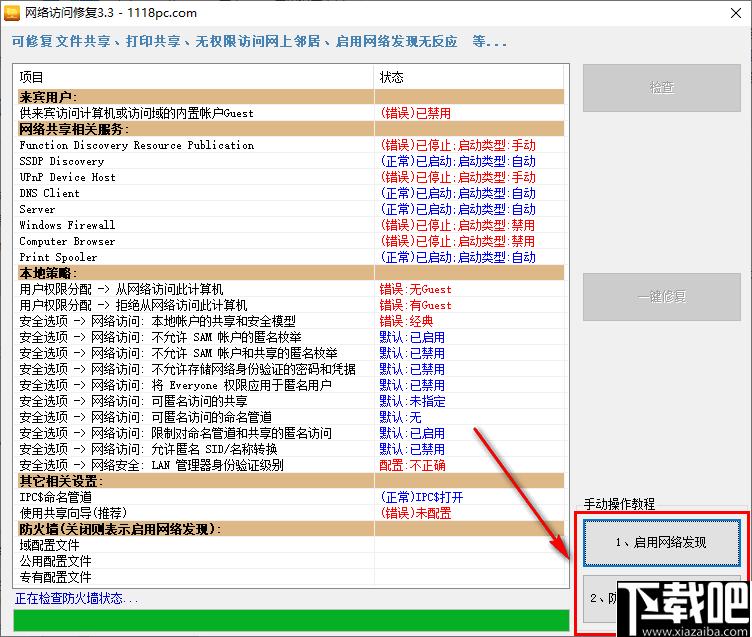This screenshot has height=637, width=752.
Task: Click the 手动操作教程 label
Action: click(619, 504)
